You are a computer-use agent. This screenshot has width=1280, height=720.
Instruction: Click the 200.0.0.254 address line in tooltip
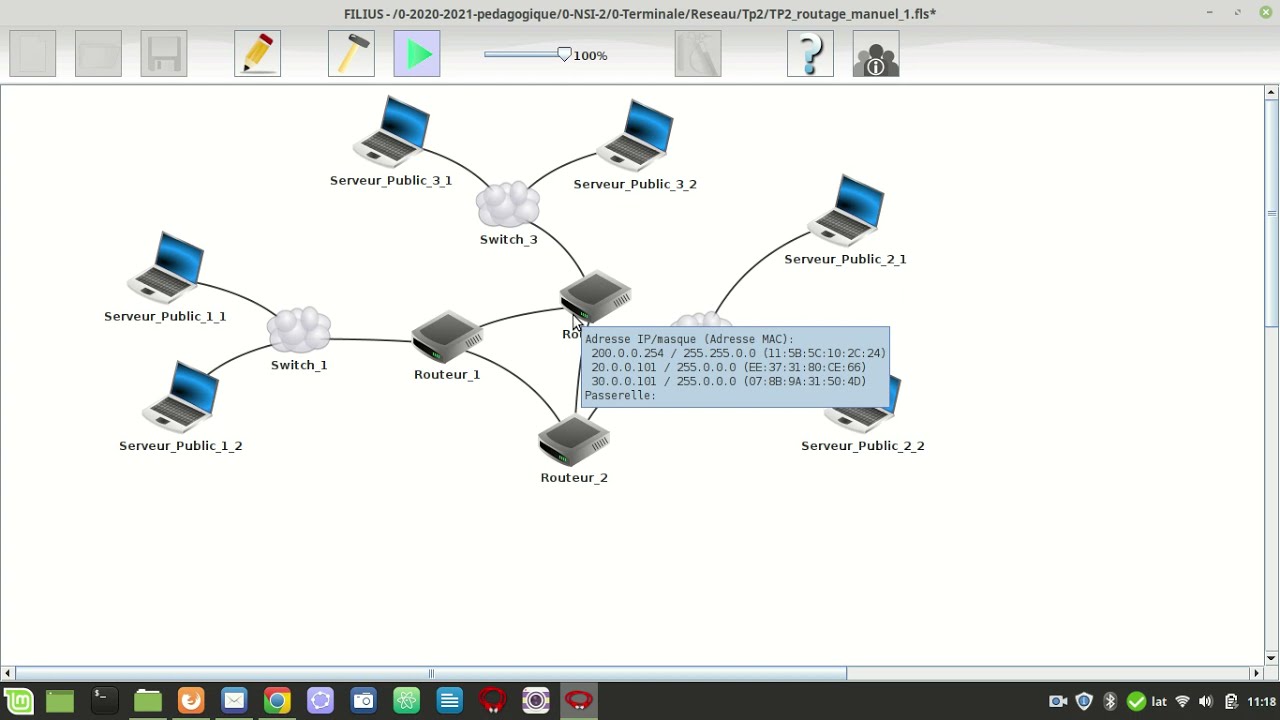(x=738, y=353)
